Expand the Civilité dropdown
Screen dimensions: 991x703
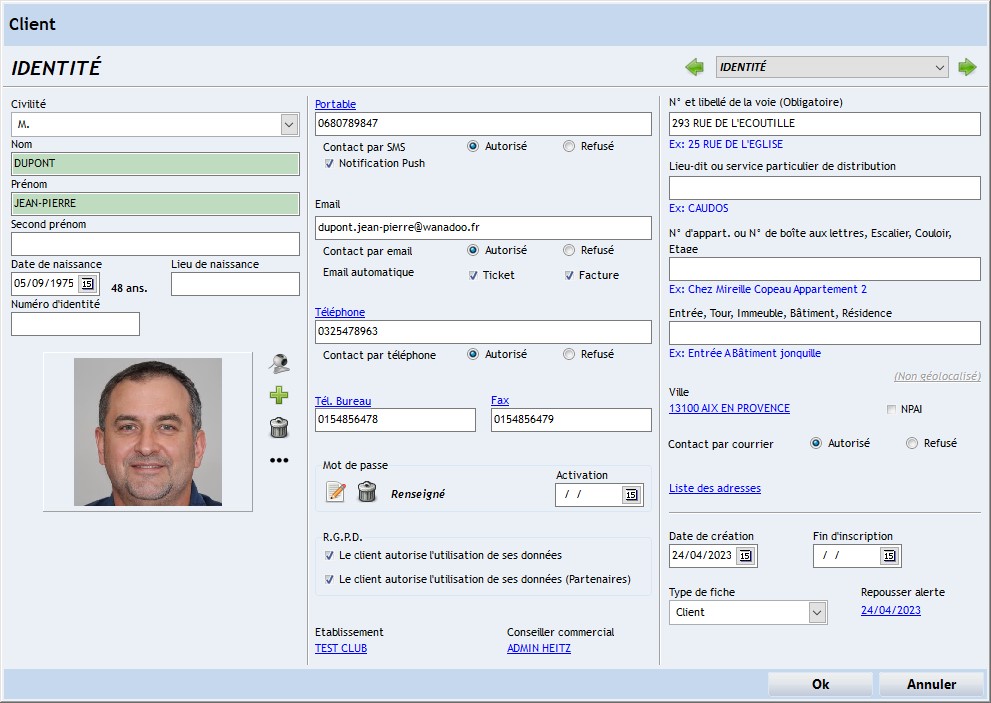[x=289, y=125]
